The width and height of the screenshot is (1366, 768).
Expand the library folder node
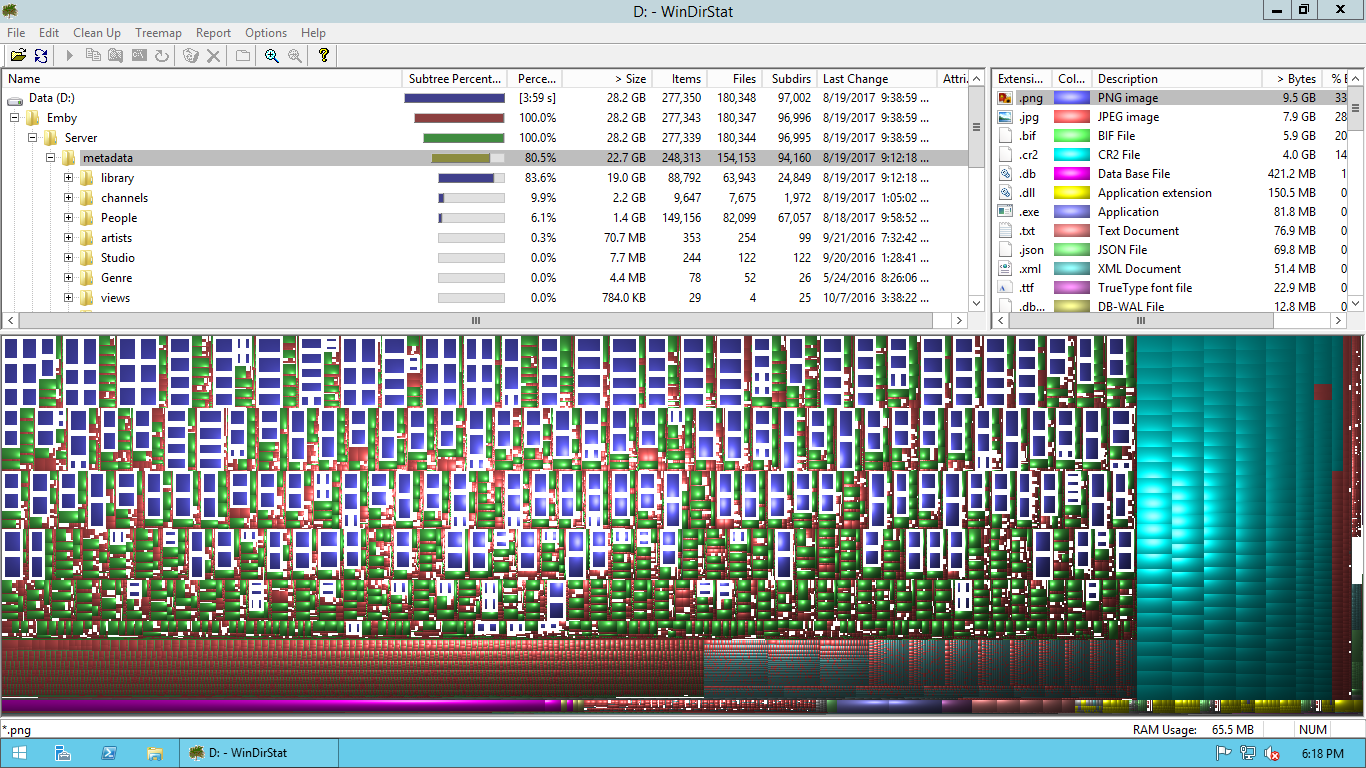(x=69, y=178)
